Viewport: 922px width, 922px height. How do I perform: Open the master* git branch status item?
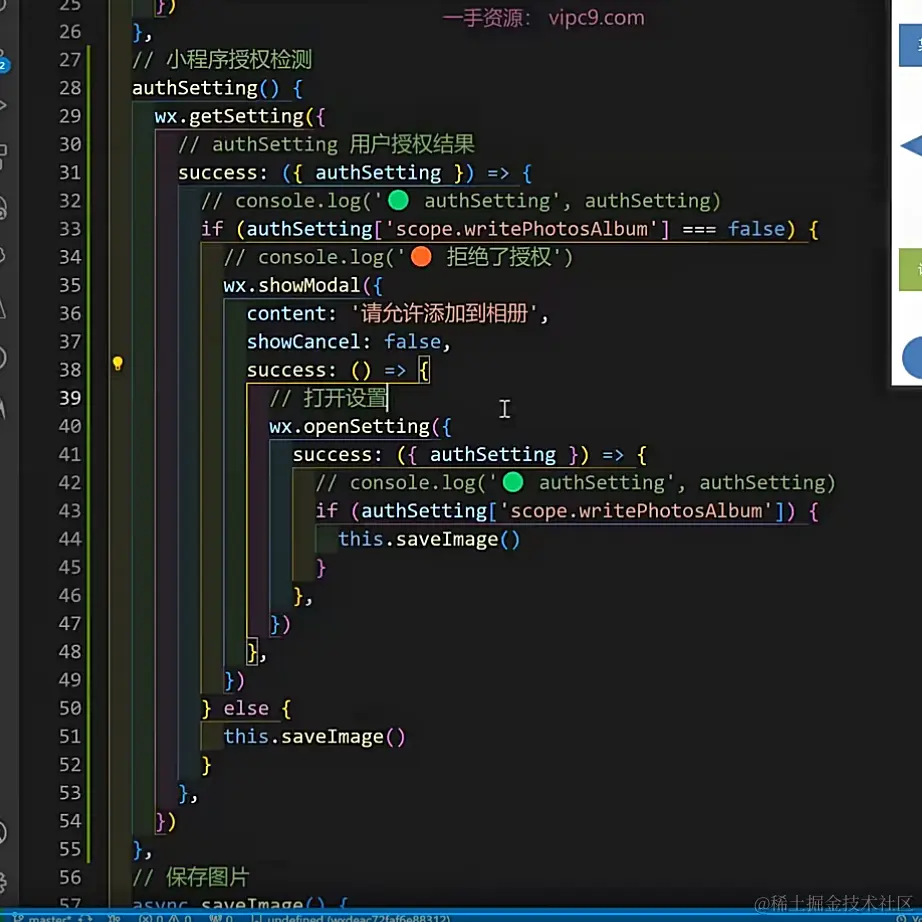click(42, 918)
